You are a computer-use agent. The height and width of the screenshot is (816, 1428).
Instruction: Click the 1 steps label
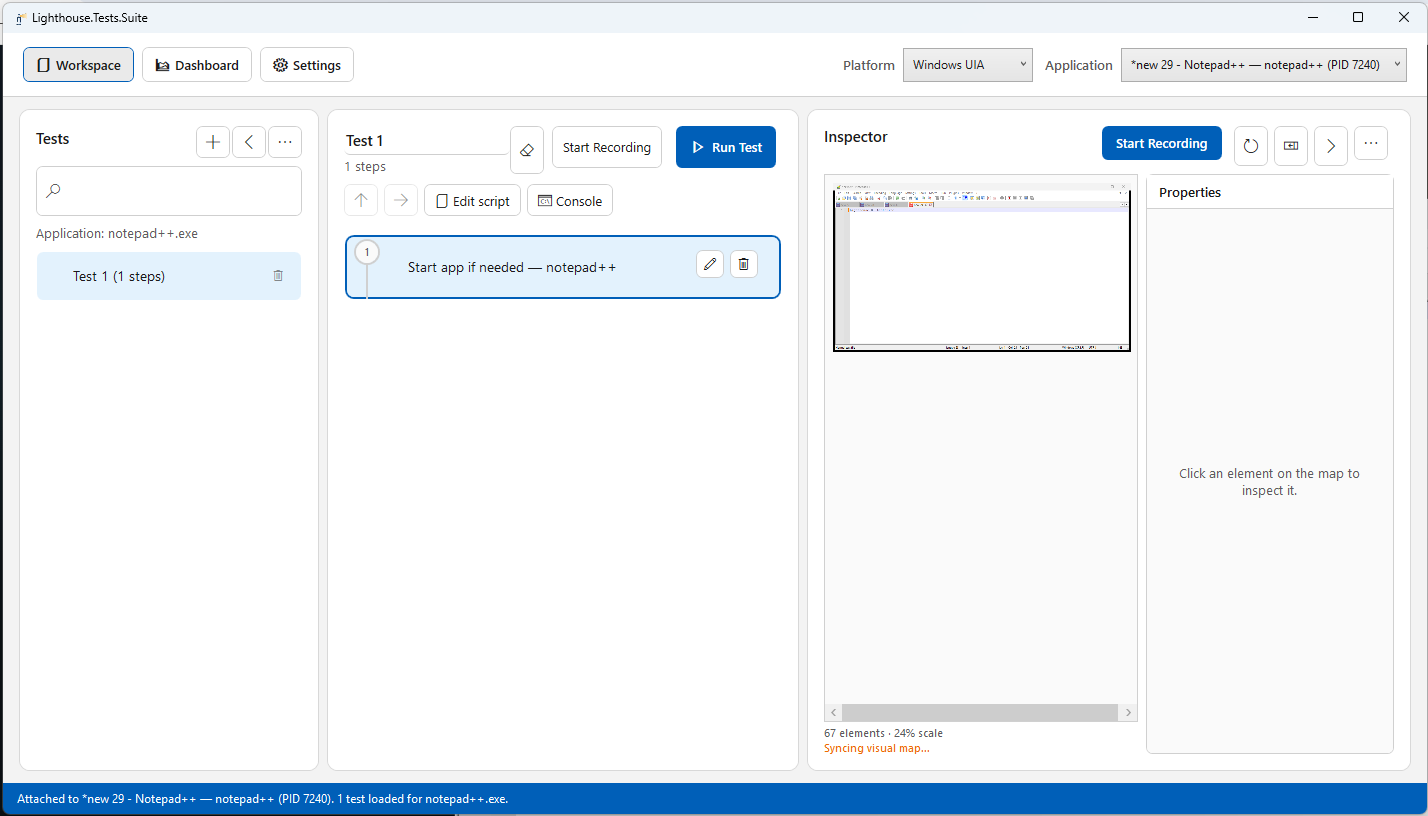365,167
